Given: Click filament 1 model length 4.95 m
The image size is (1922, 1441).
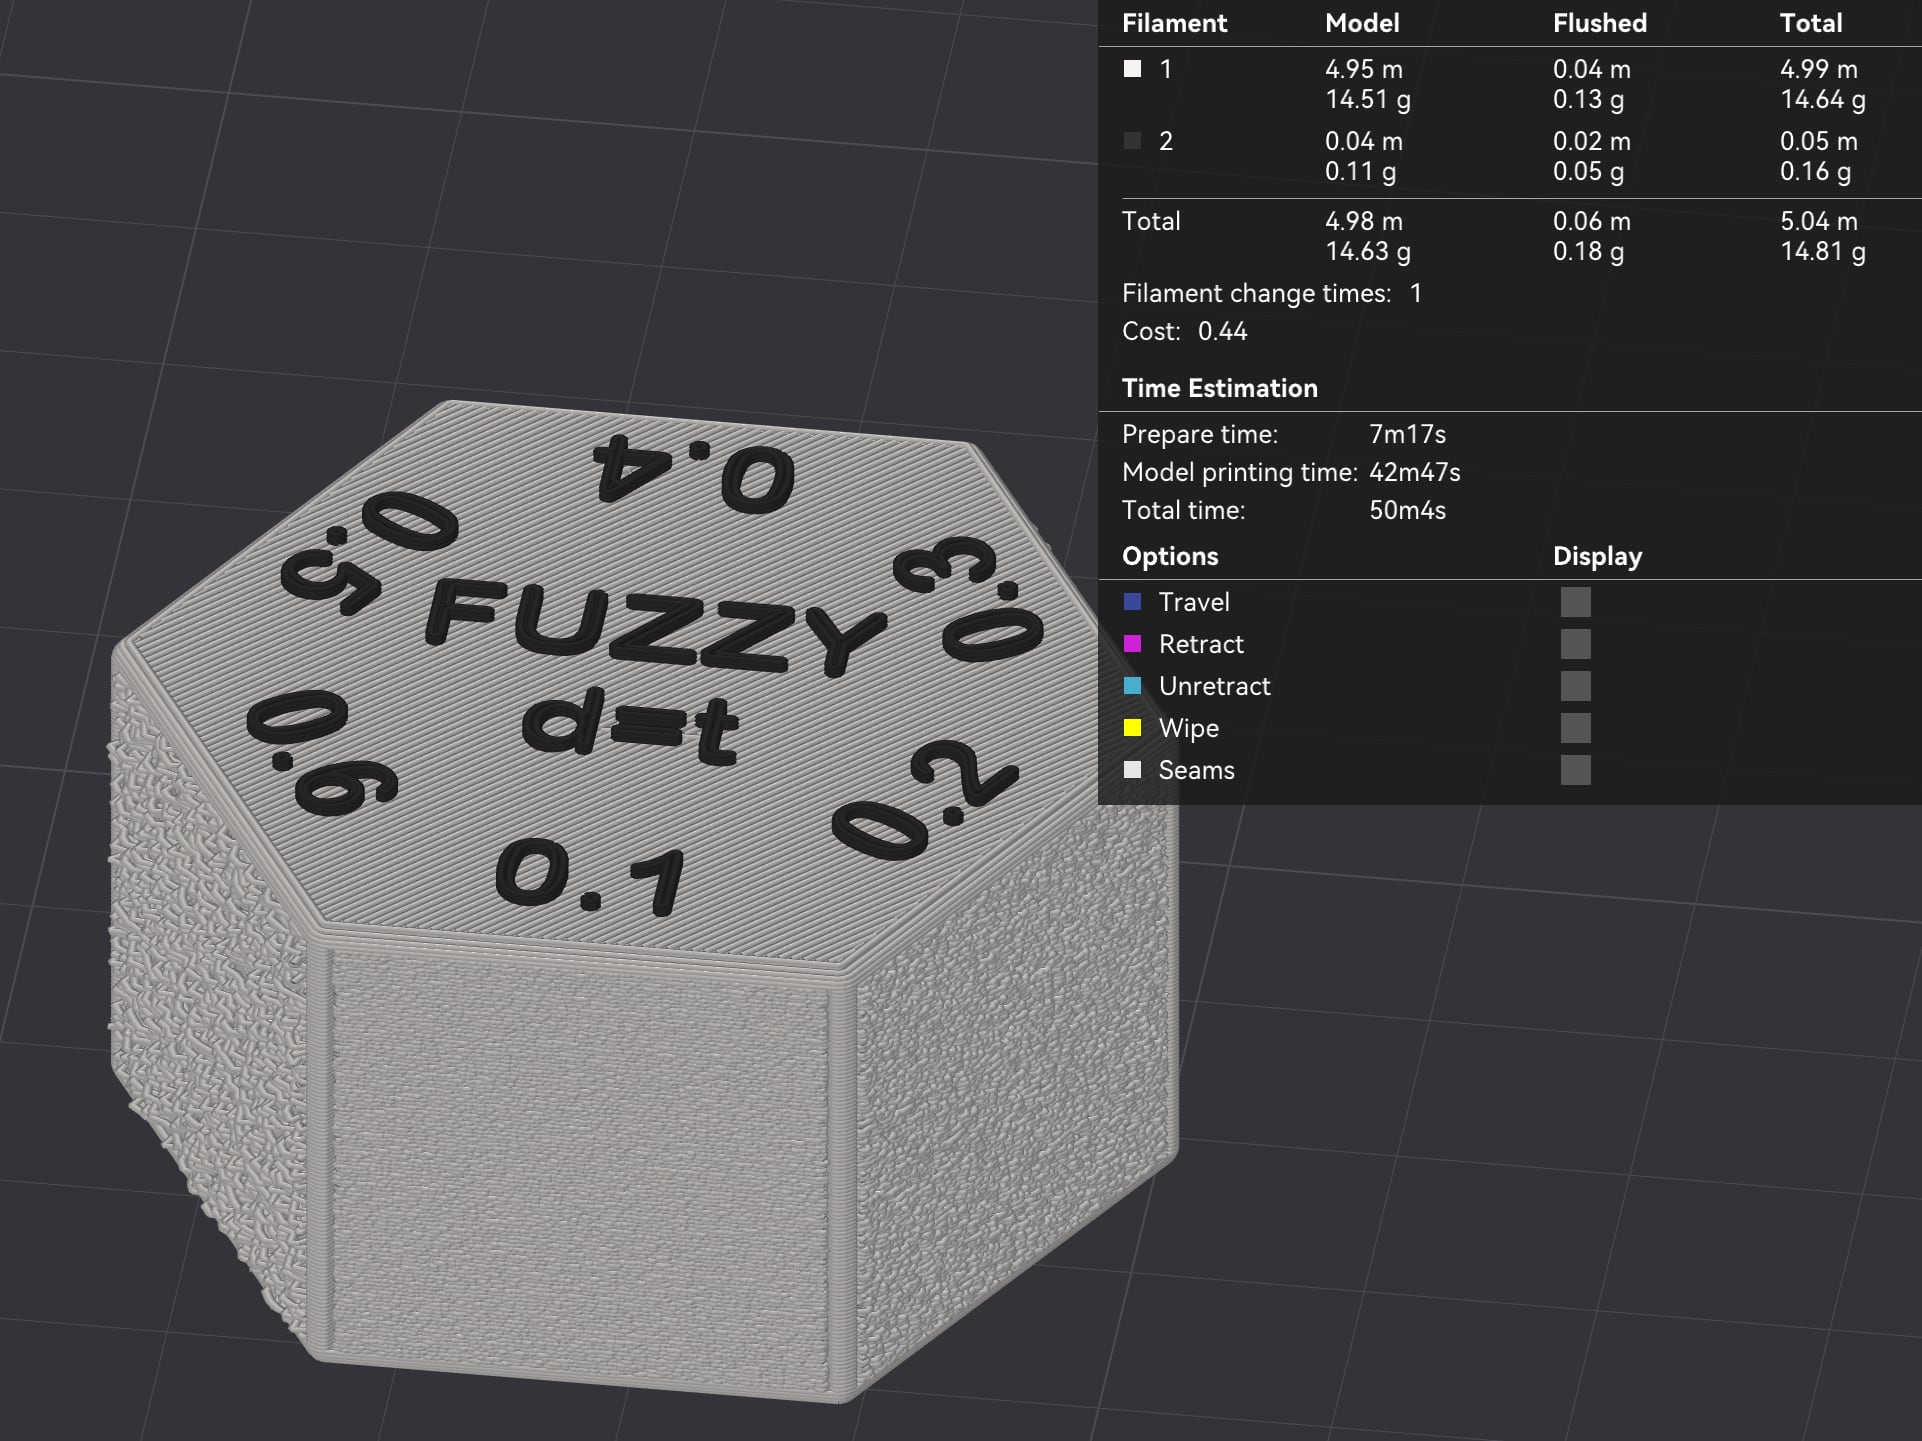Looking at the screenshot, I should pyautogui.click(x=1363, y=69).
